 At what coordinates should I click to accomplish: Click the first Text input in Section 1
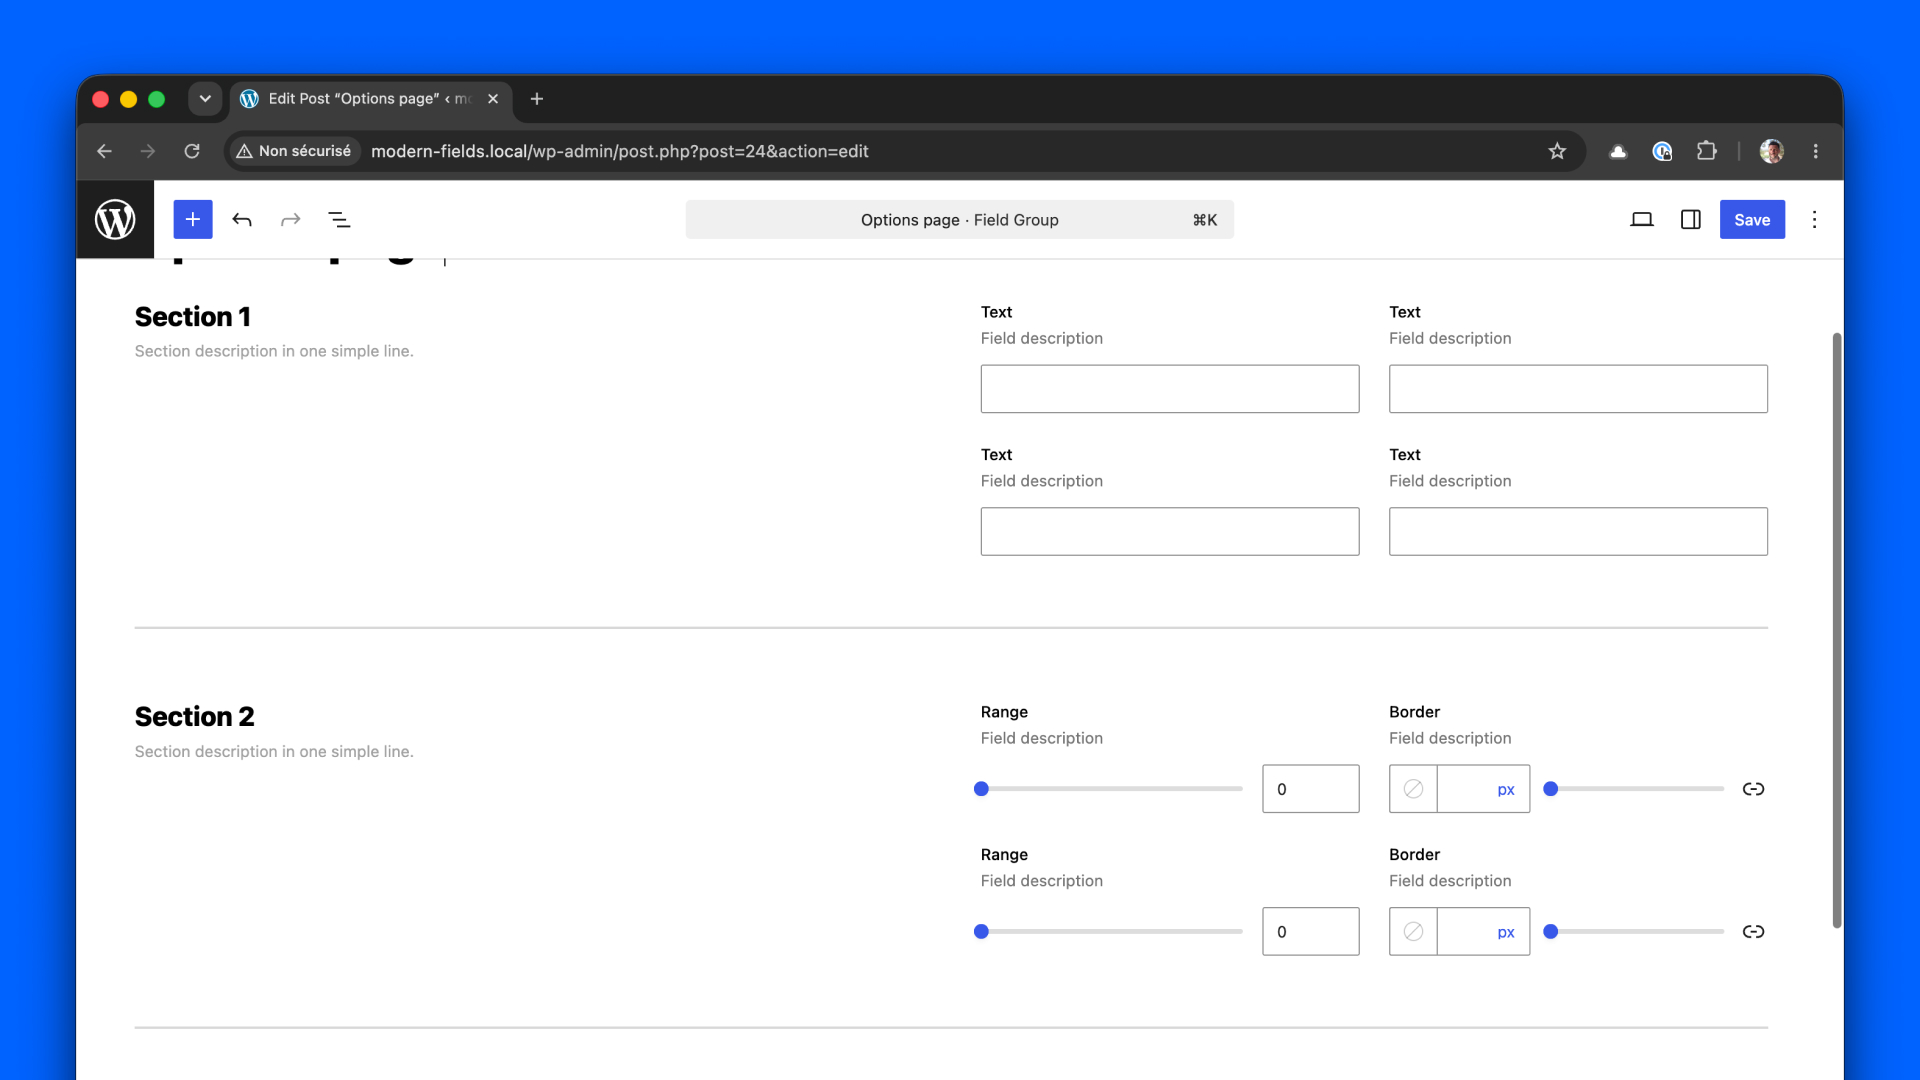click(1170, 389)
